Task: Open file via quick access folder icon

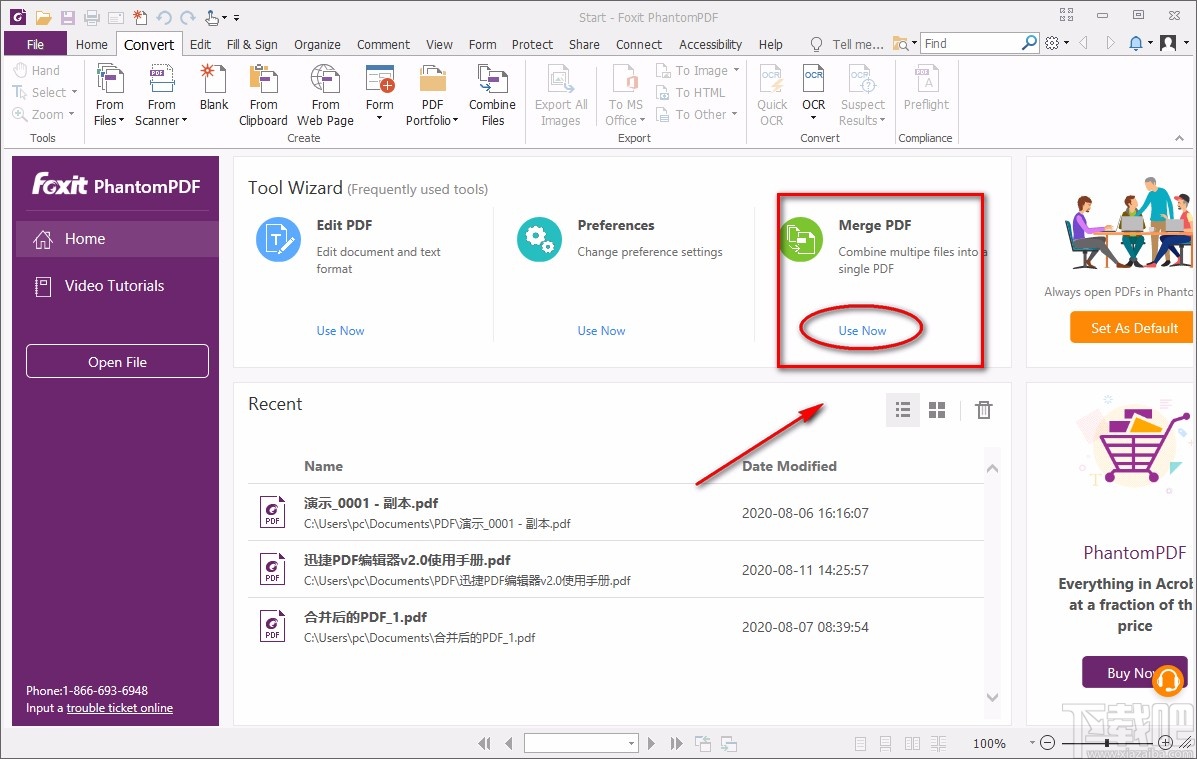Action: click(x=44, y=17)
